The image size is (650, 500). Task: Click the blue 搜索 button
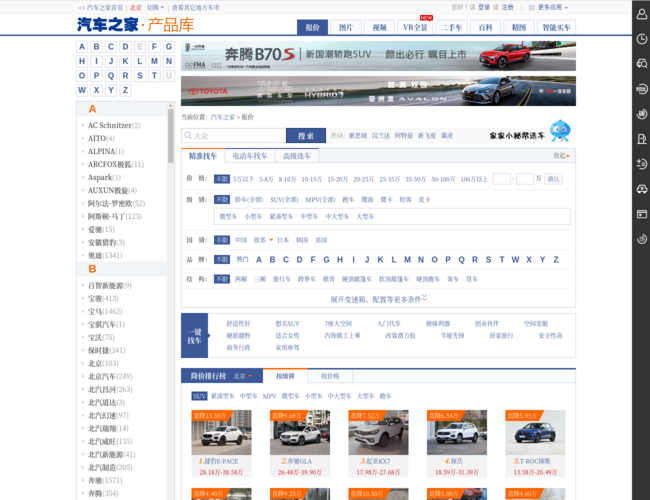tap(306, 136)
